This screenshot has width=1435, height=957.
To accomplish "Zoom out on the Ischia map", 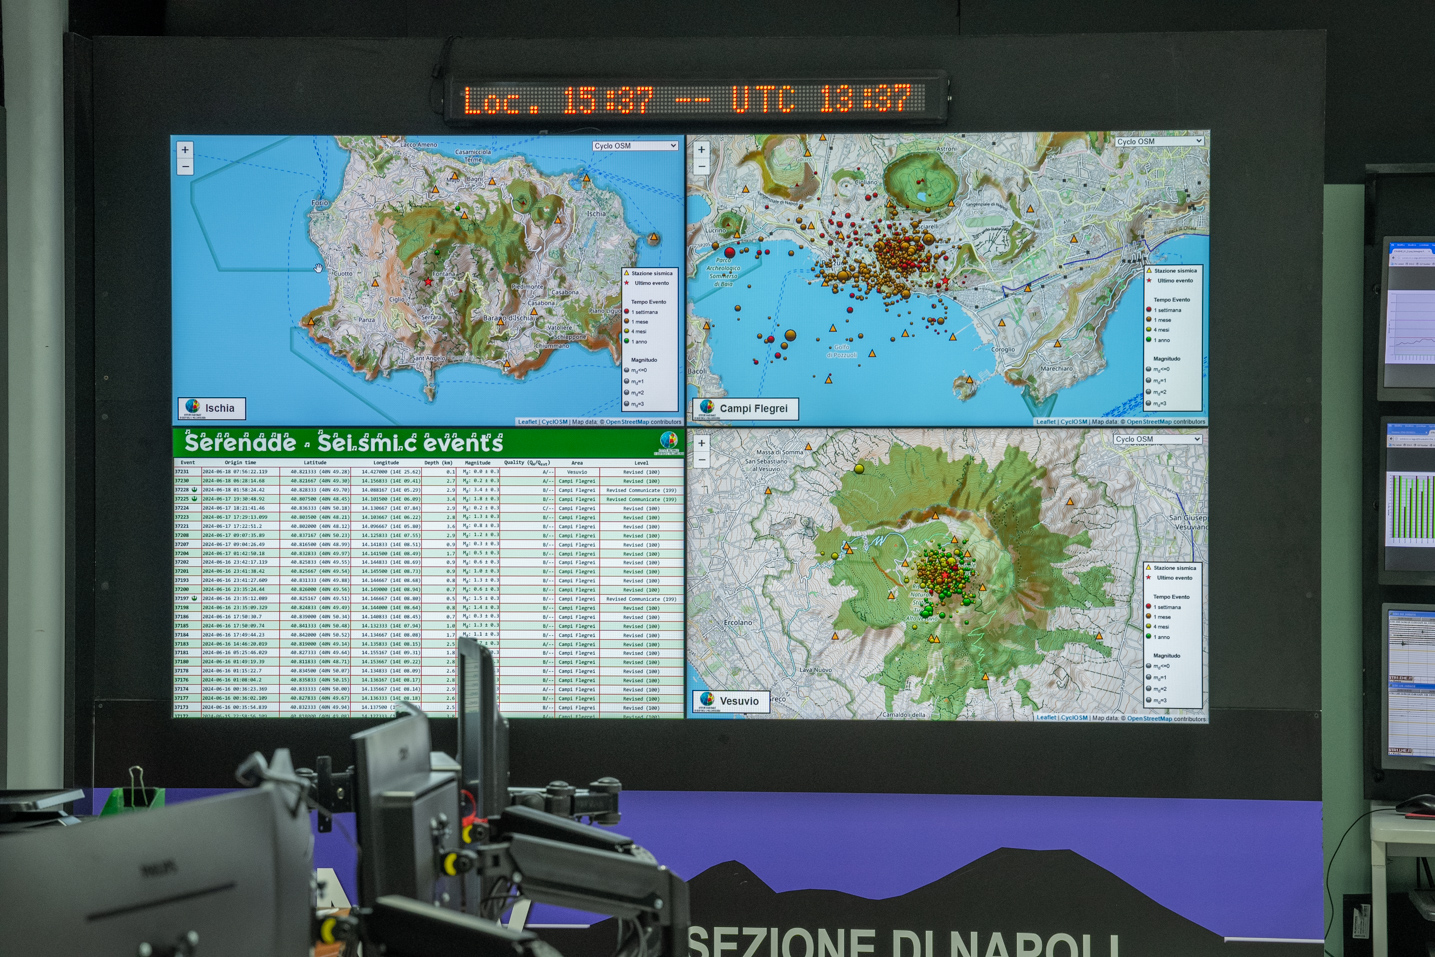I will pos(185,166).
